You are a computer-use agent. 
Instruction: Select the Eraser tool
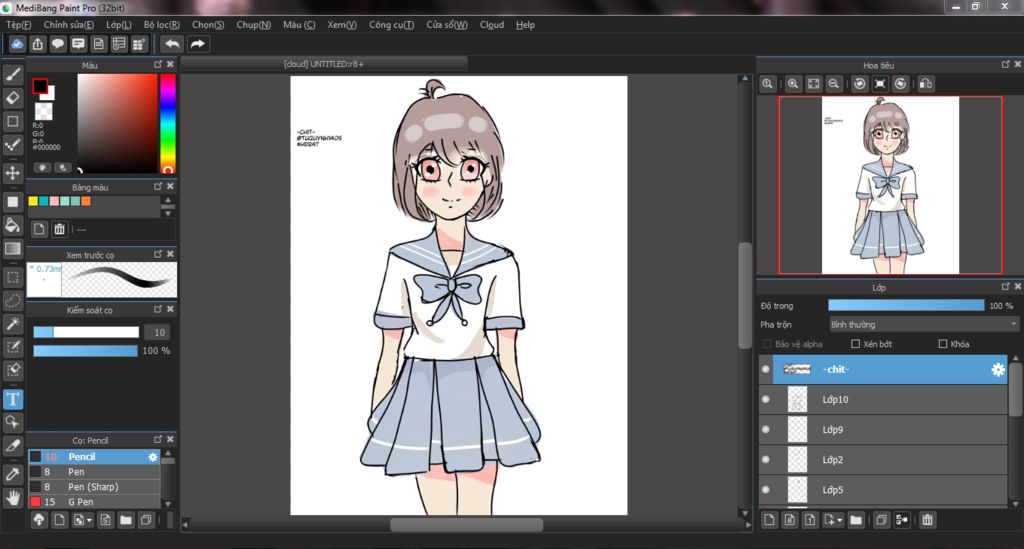point(13,98)
